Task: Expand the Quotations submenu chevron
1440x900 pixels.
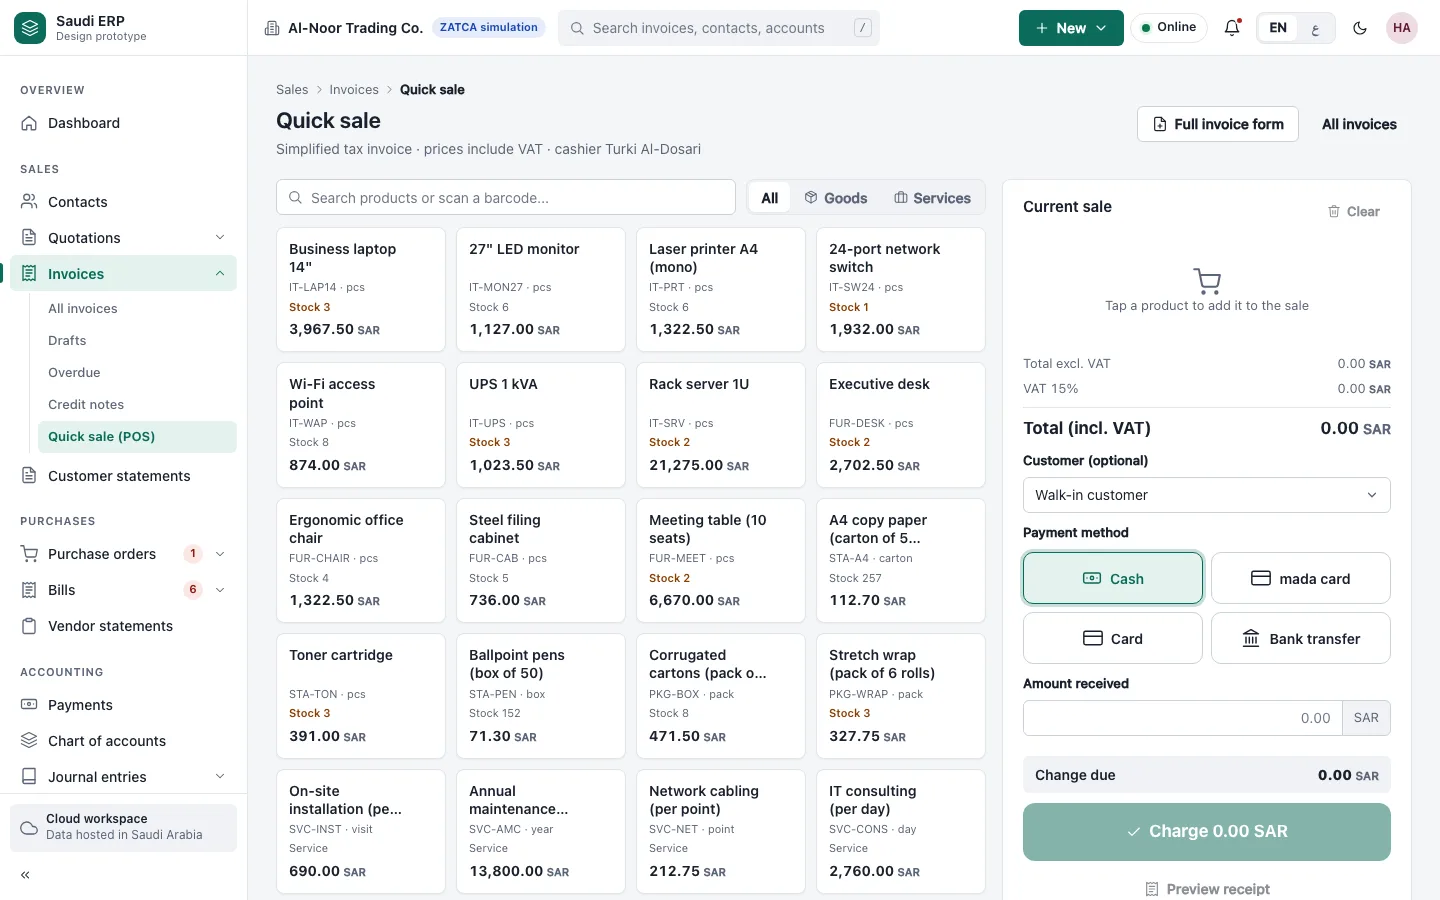Action: click(220, 238)
